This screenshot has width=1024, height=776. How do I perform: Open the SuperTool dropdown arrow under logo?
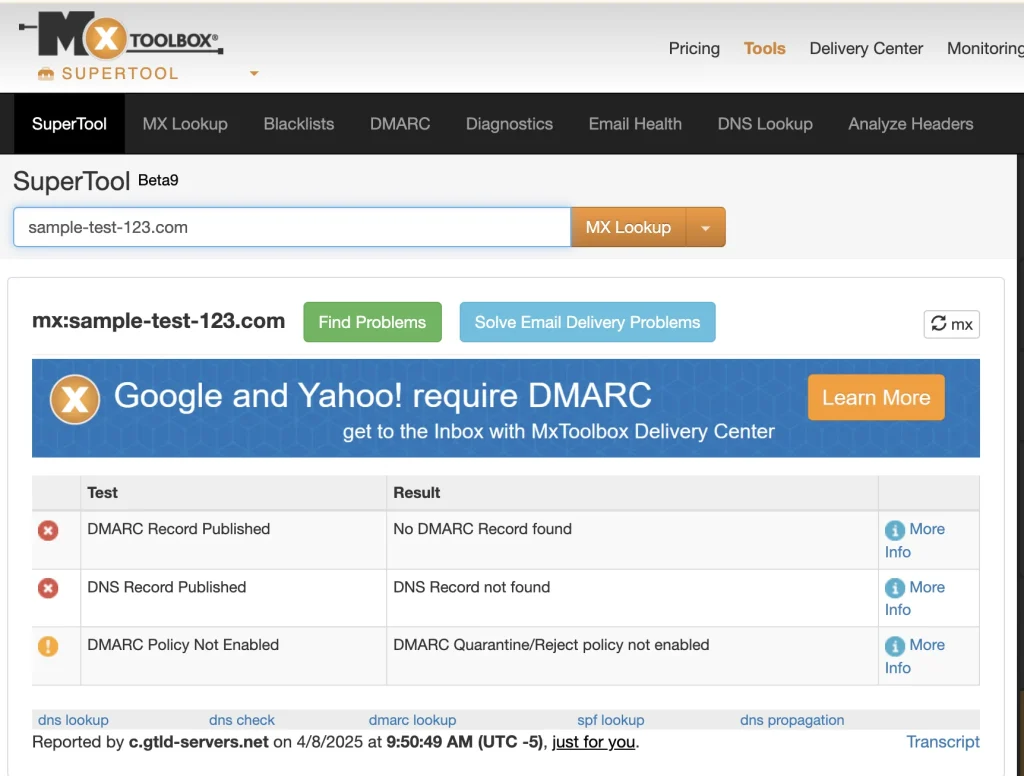point(254,73)
